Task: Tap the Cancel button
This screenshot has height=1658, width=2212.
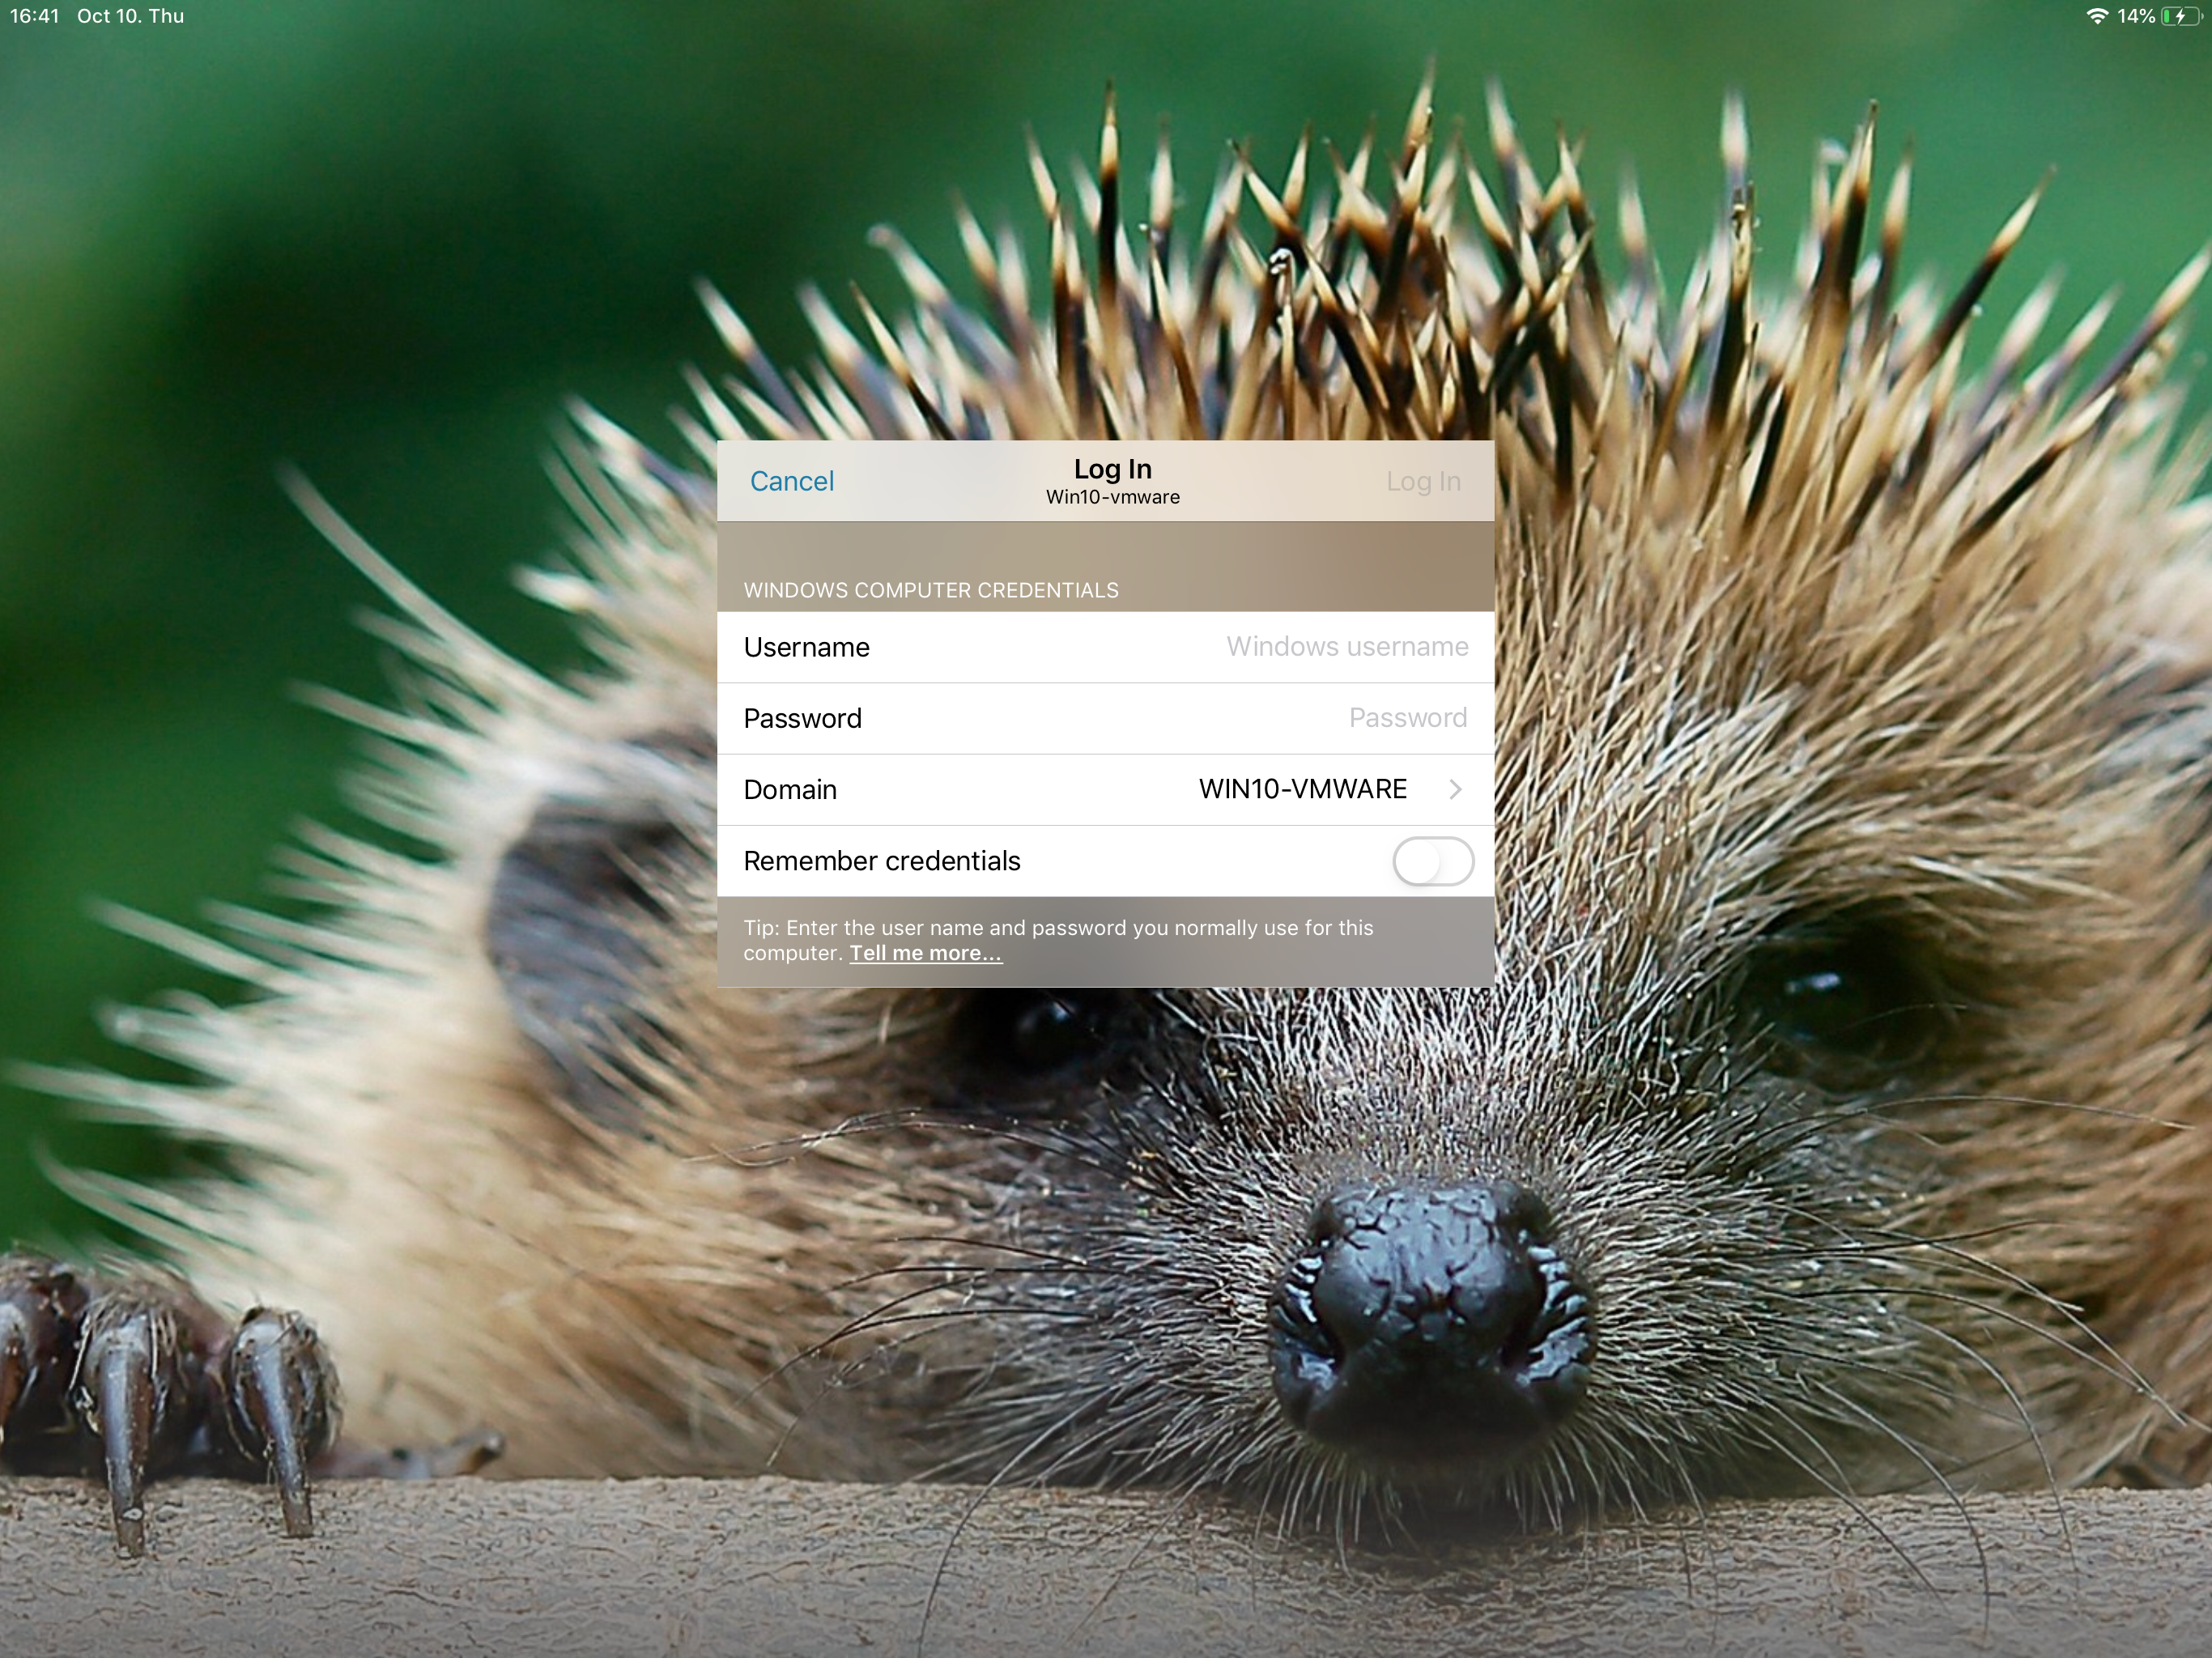Action: (791, 481)
